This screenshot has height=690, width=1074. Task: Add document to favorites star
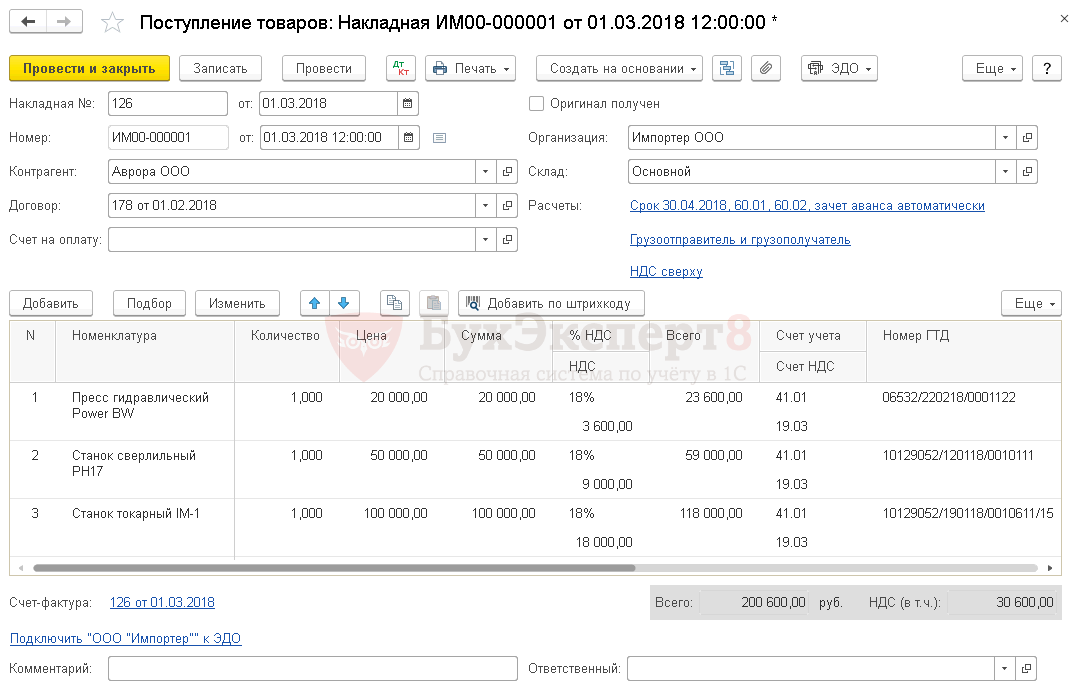coord(113,22)
